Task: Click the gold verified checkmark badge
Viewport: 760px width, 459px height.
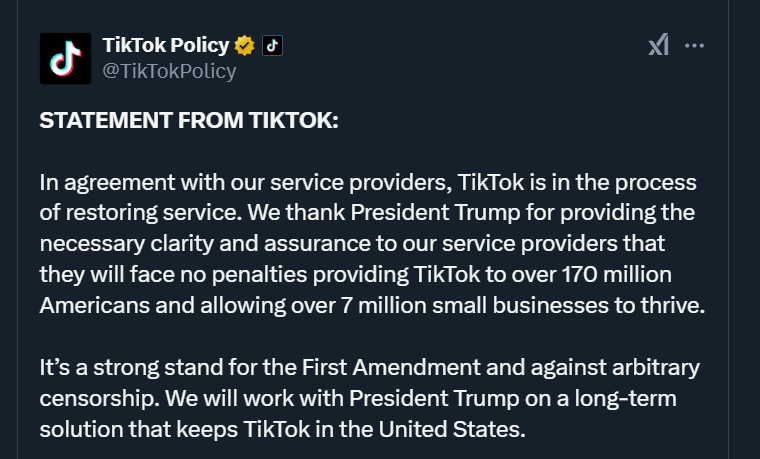Action: (244, 46)
